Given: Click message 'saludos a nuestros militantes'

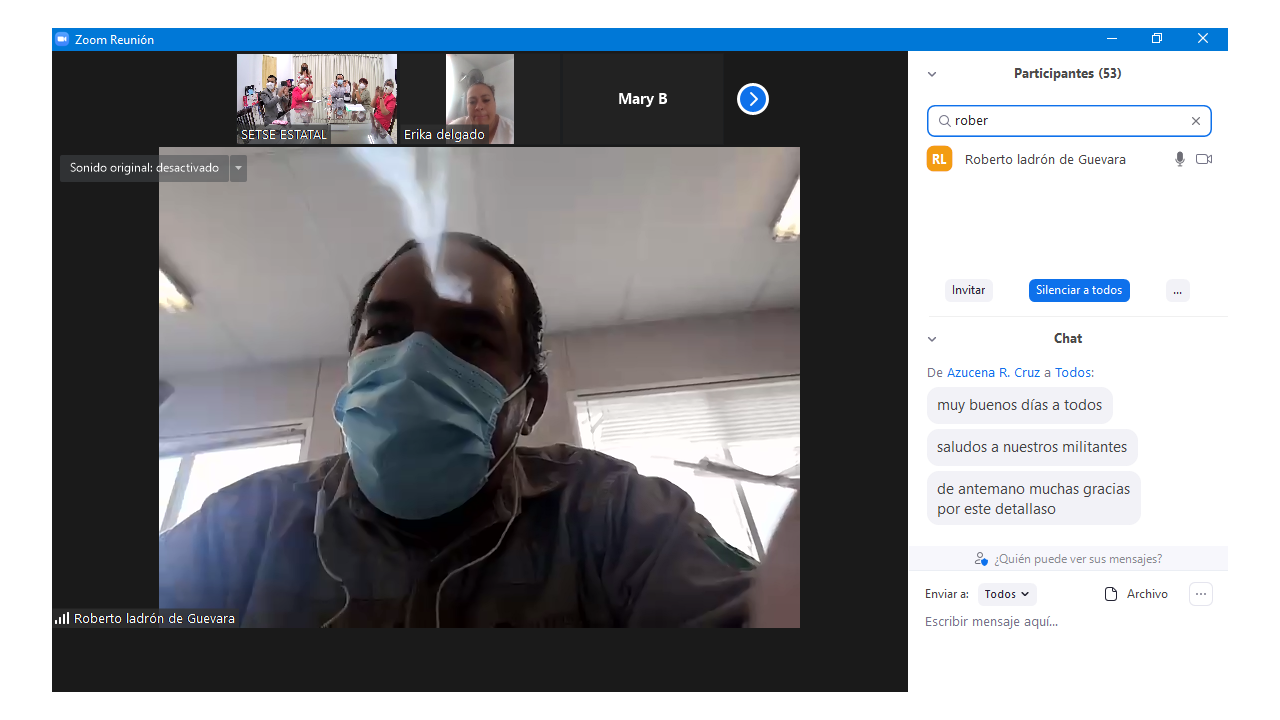Looking at the screenshot, I should 1032,447.
